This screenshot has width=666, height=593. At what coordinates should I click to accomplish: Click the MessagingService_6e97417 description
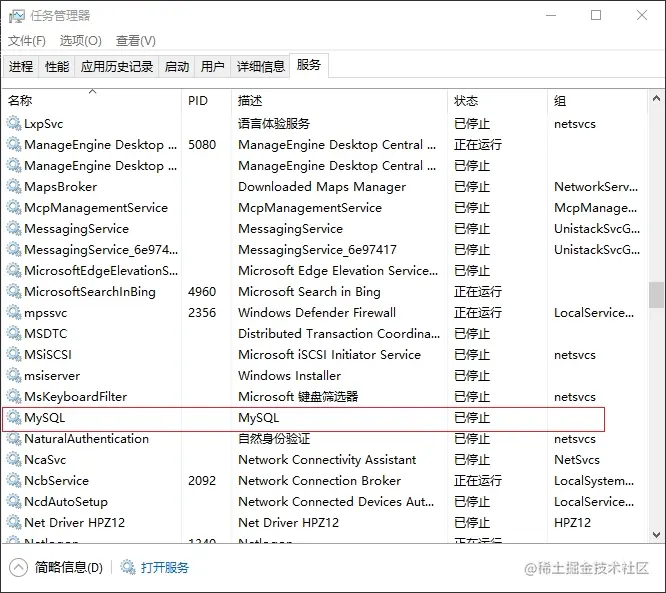tap(317, 249)
